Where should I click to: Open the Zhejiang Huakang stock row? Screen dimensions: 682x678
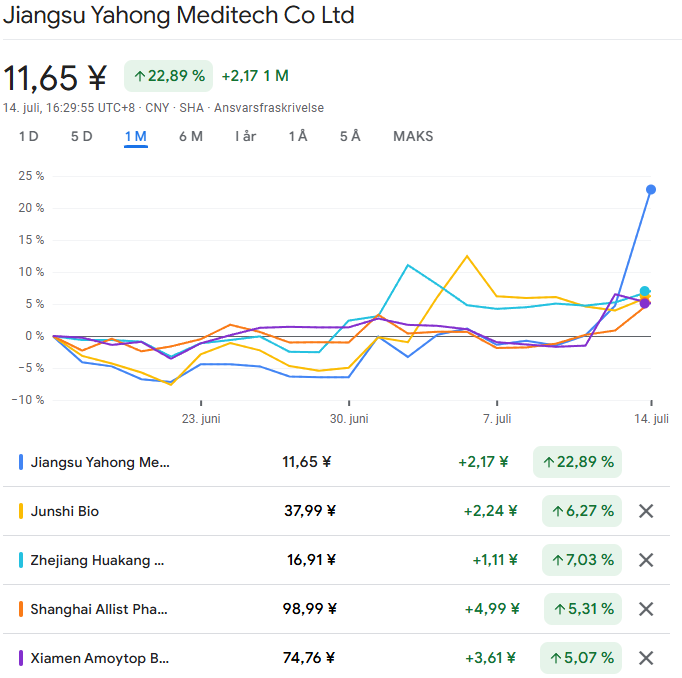click(336, 560)
